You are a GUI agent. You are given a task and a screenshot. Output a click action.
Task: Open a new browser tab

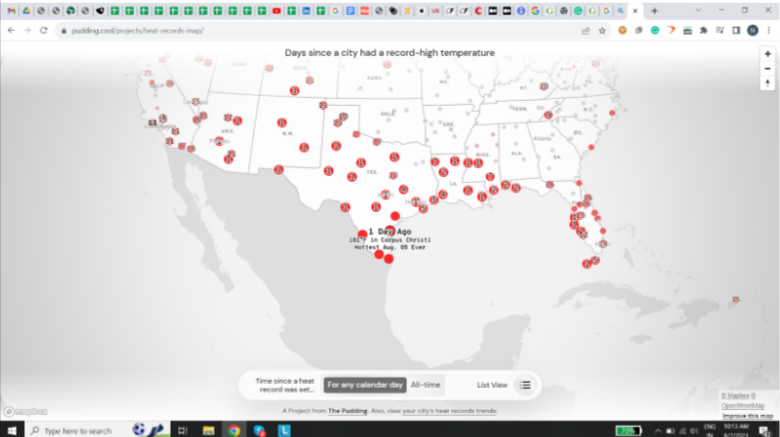tap(655, 10)
